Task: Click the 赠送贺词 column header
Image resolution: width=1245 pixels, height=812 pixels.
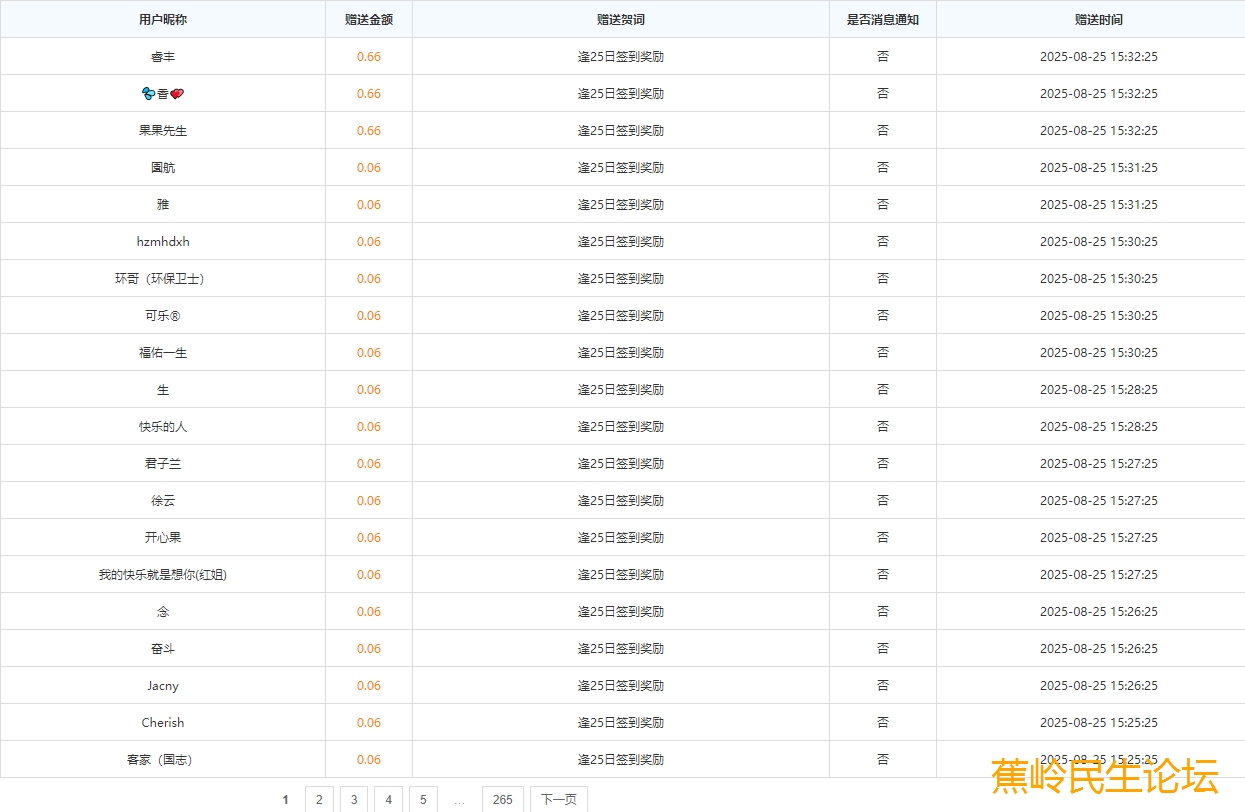Action: coord(620,19)
